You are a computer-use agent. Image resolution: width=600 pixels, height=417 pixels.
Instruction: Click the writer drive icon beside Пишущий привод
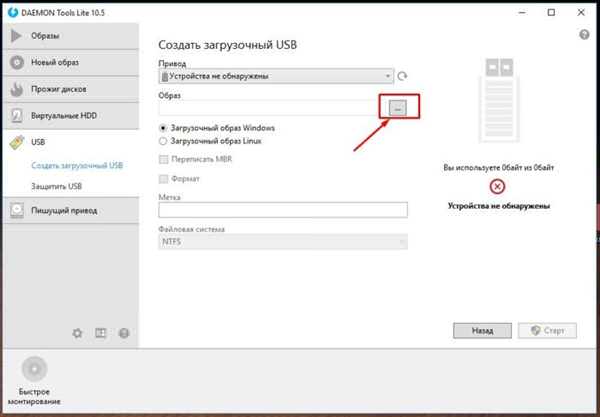(17, 210)
